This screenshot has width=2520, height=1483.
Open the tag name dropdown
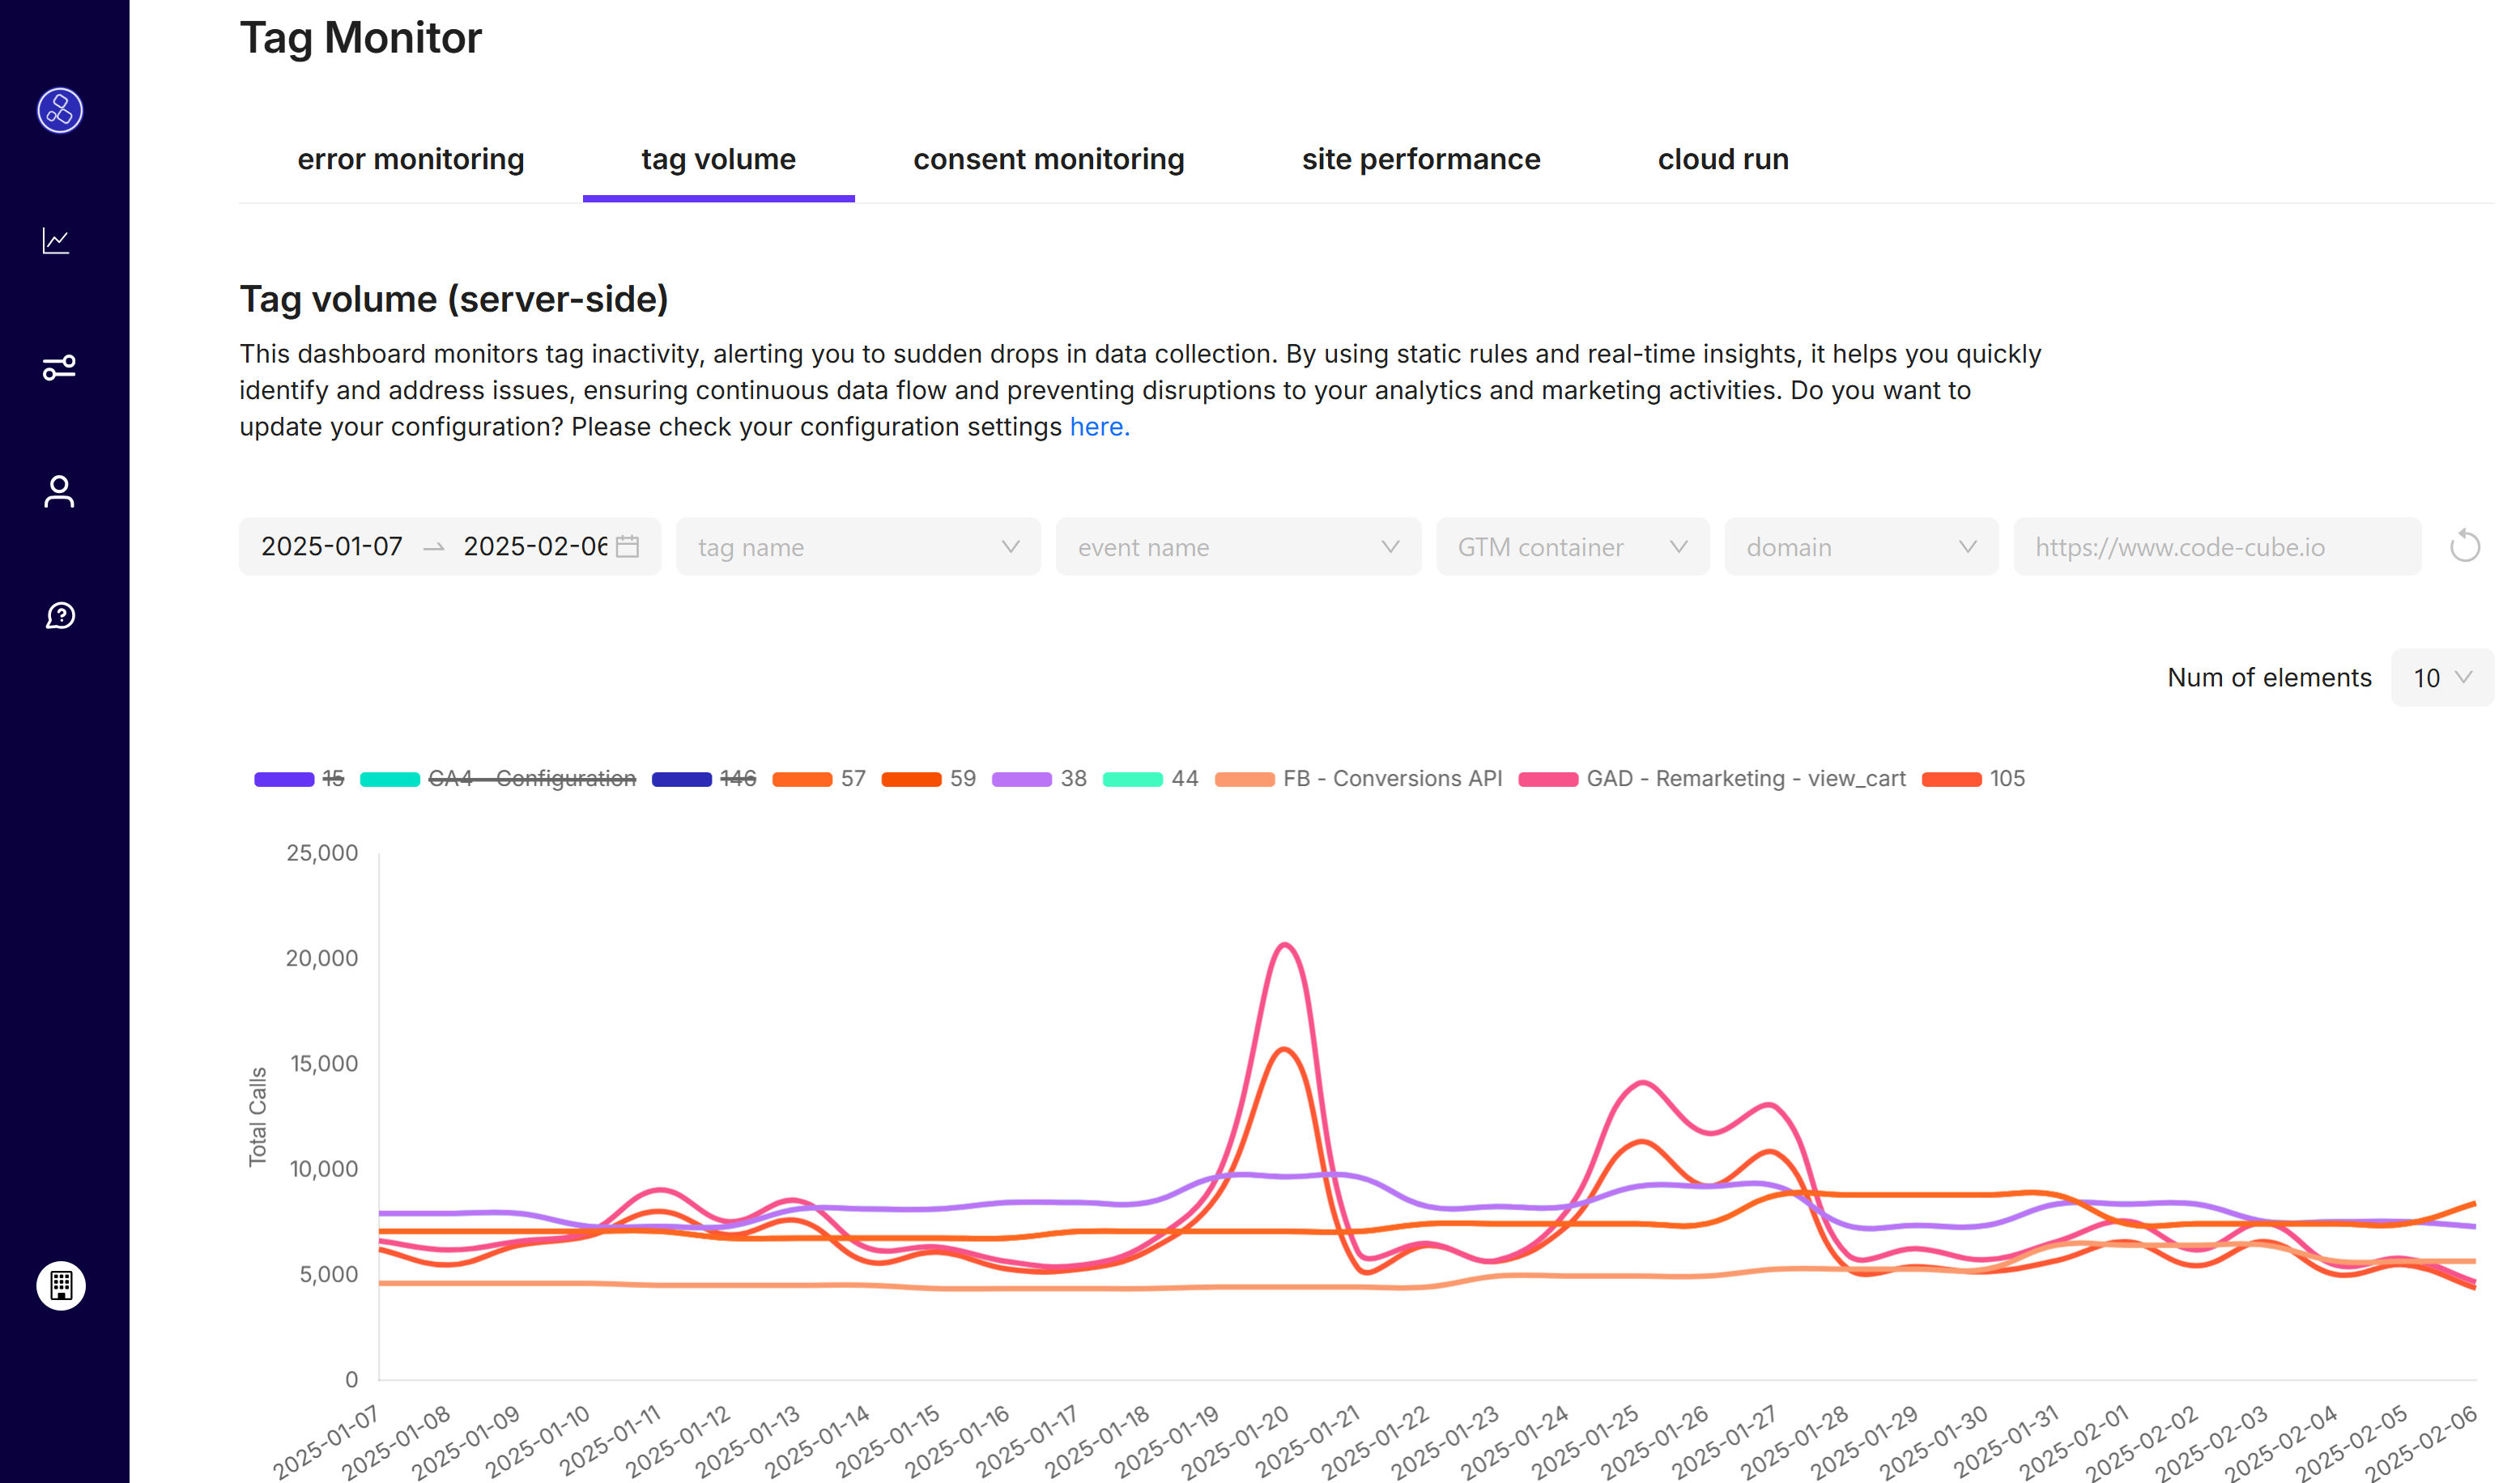tap(858, 546)
